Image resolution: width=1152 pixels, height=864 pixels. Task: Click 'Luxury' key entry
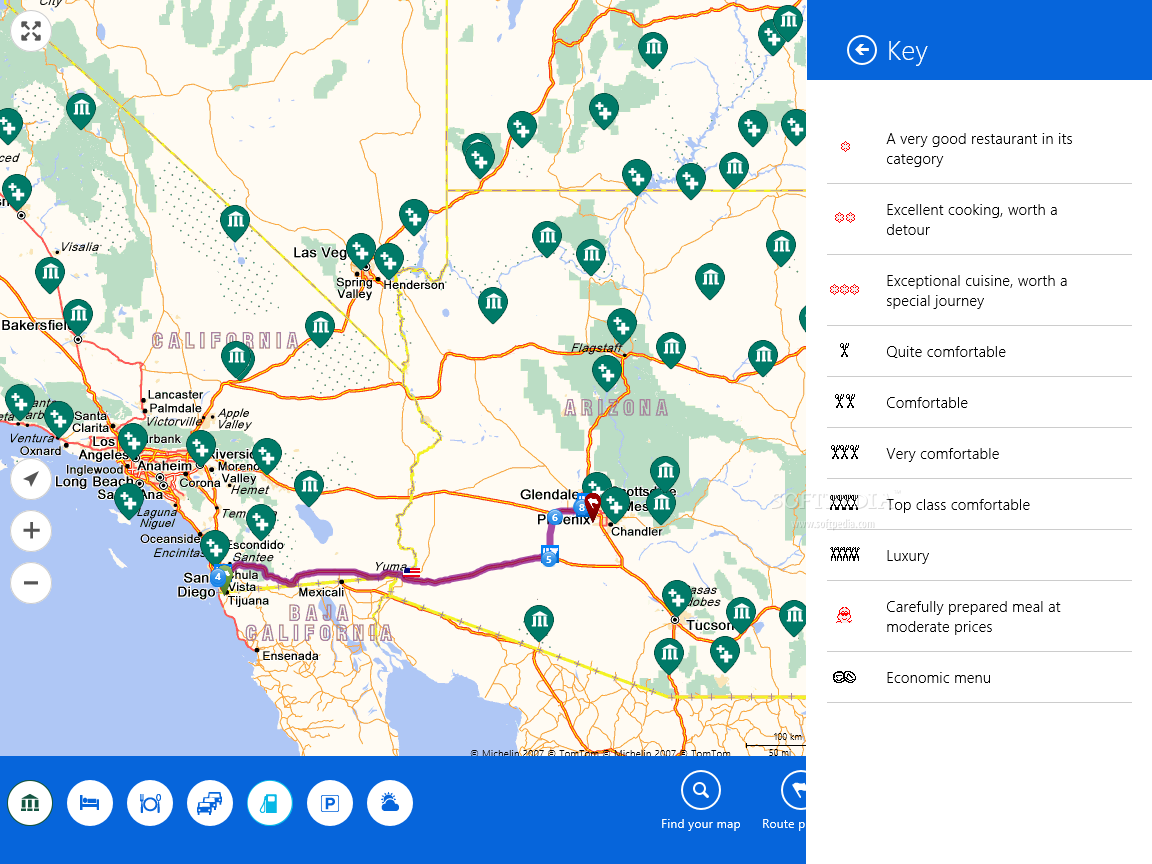979,556
